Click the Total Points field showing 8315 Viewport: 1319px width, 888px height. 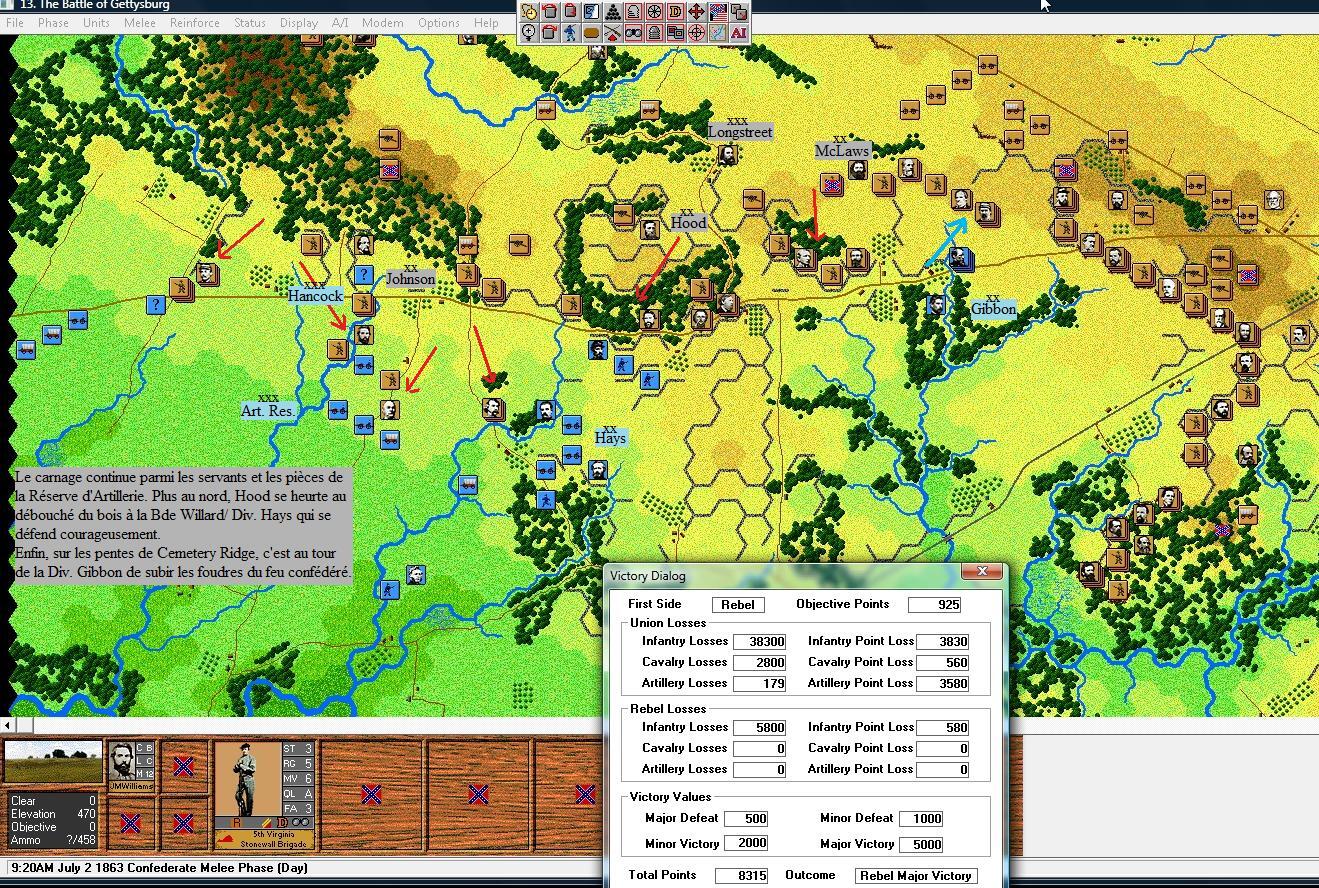point(741,875)
